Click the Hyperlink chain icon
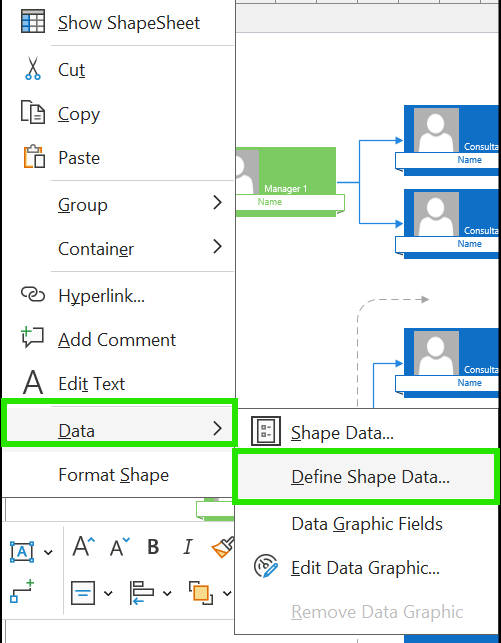The image size is (501, 643). [x=32, y=294]
